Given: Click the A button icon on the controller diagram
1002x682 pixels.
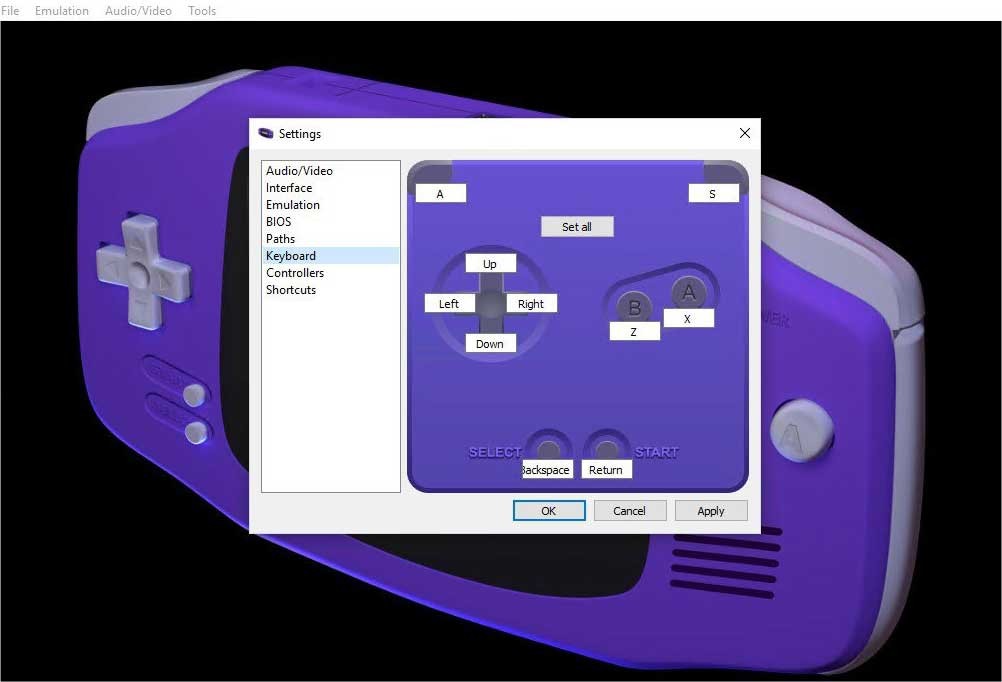Looking at the screenshot, I should point(687,292).
